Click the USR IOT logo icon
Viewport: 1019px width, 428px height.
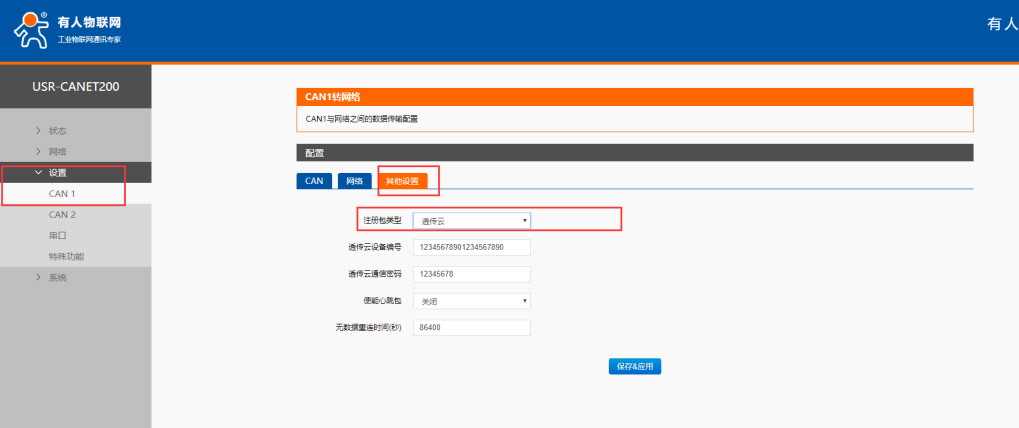pyautogui.click(x=30, y=30)
